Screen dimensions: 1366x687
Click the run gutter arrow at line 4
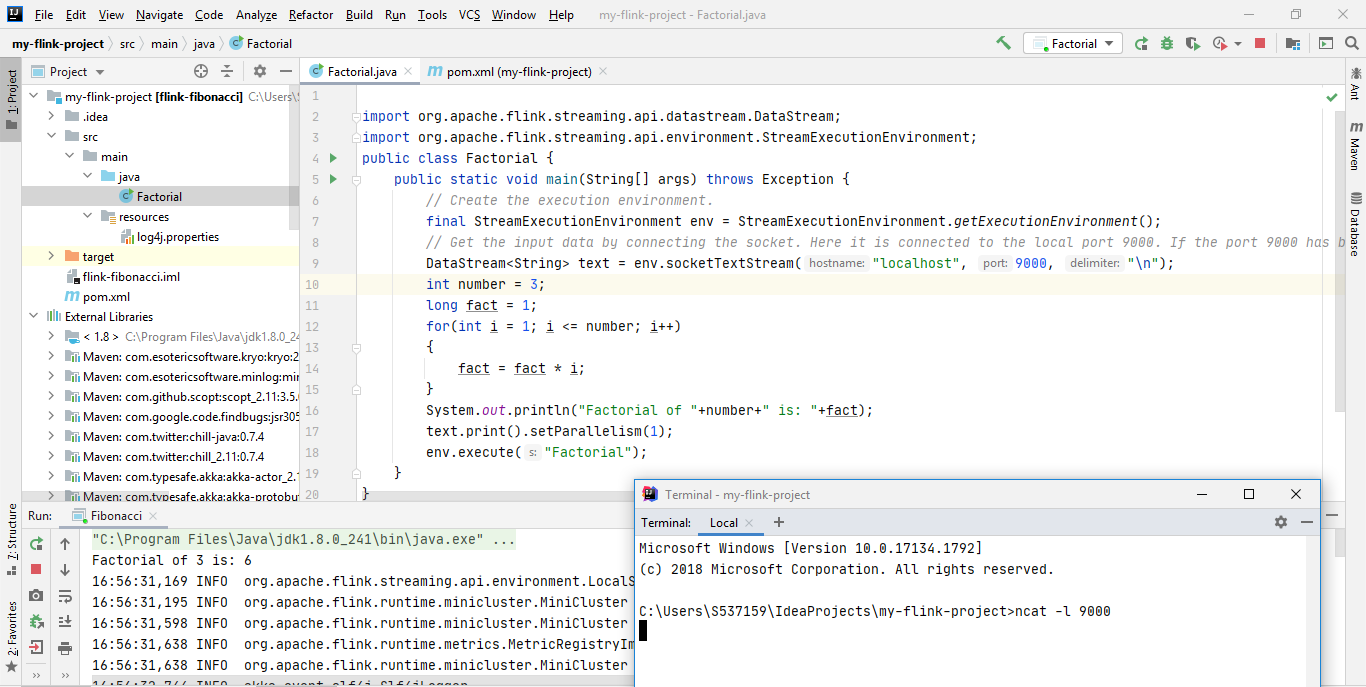[334, 158]
